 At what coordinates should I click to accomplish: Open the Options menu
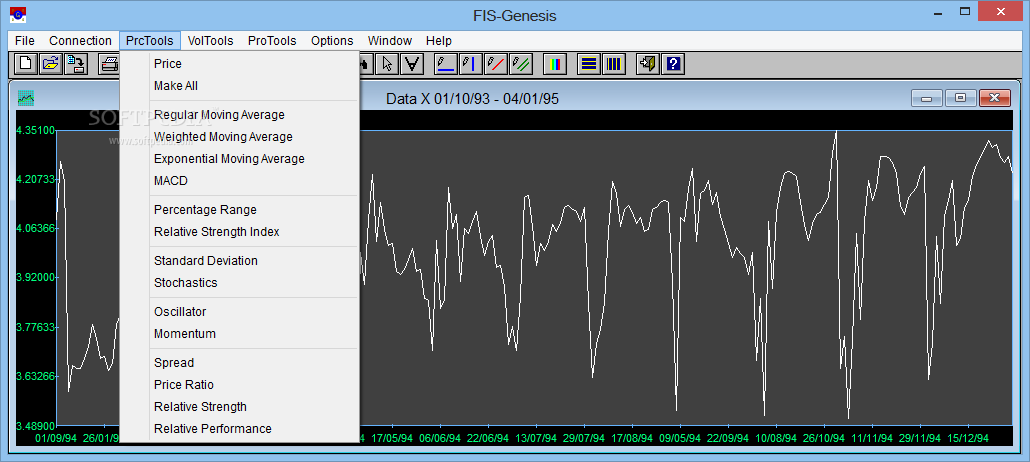332,41
